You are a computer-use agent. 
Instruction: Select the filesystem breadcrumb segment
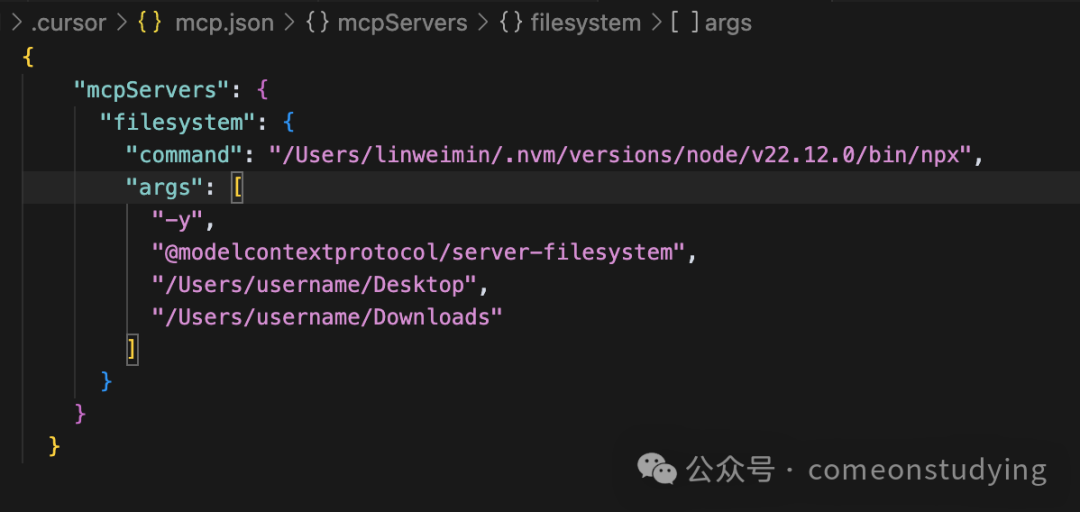pos(586,23)
